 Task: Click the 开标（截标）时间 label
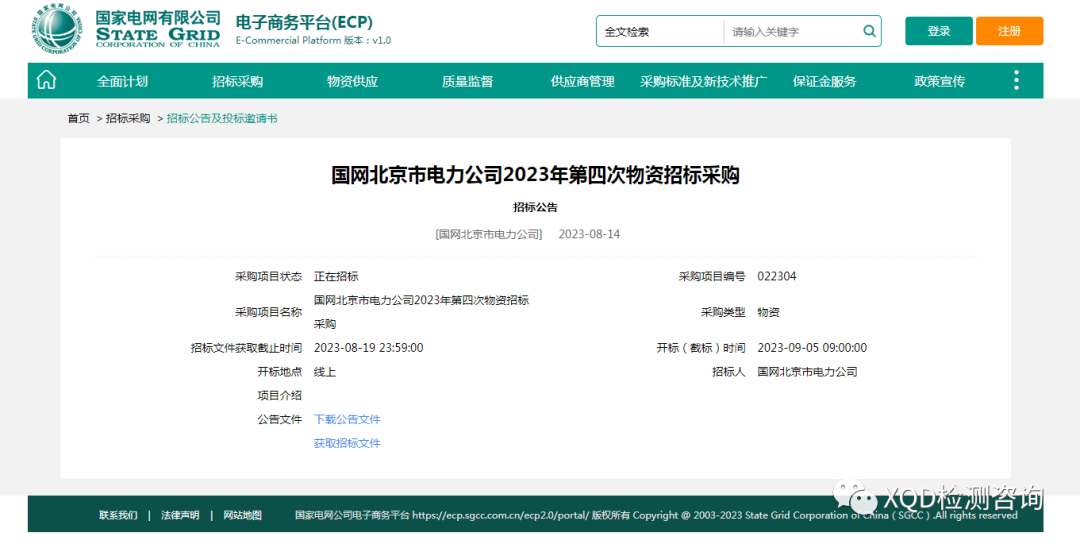tap(700, 348)
